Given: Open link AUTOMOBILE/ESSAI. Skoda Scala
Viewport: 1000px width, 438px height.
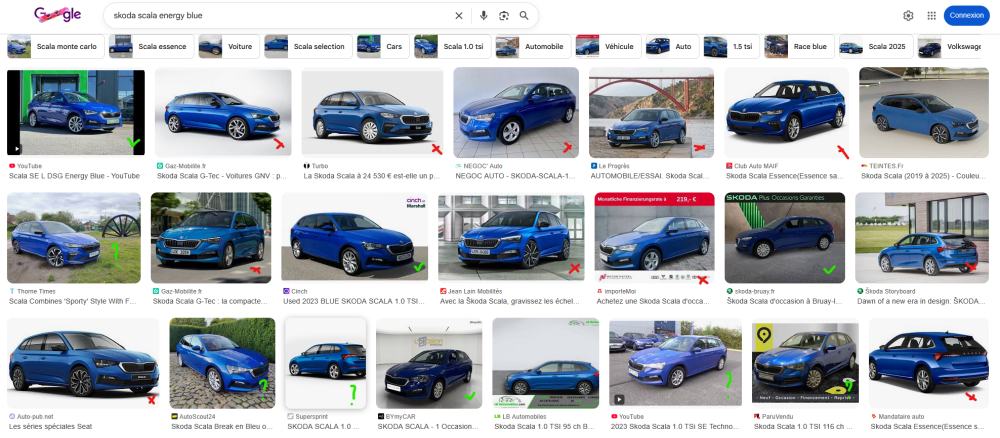Looking at the screenshot, I should coord(651,176).
